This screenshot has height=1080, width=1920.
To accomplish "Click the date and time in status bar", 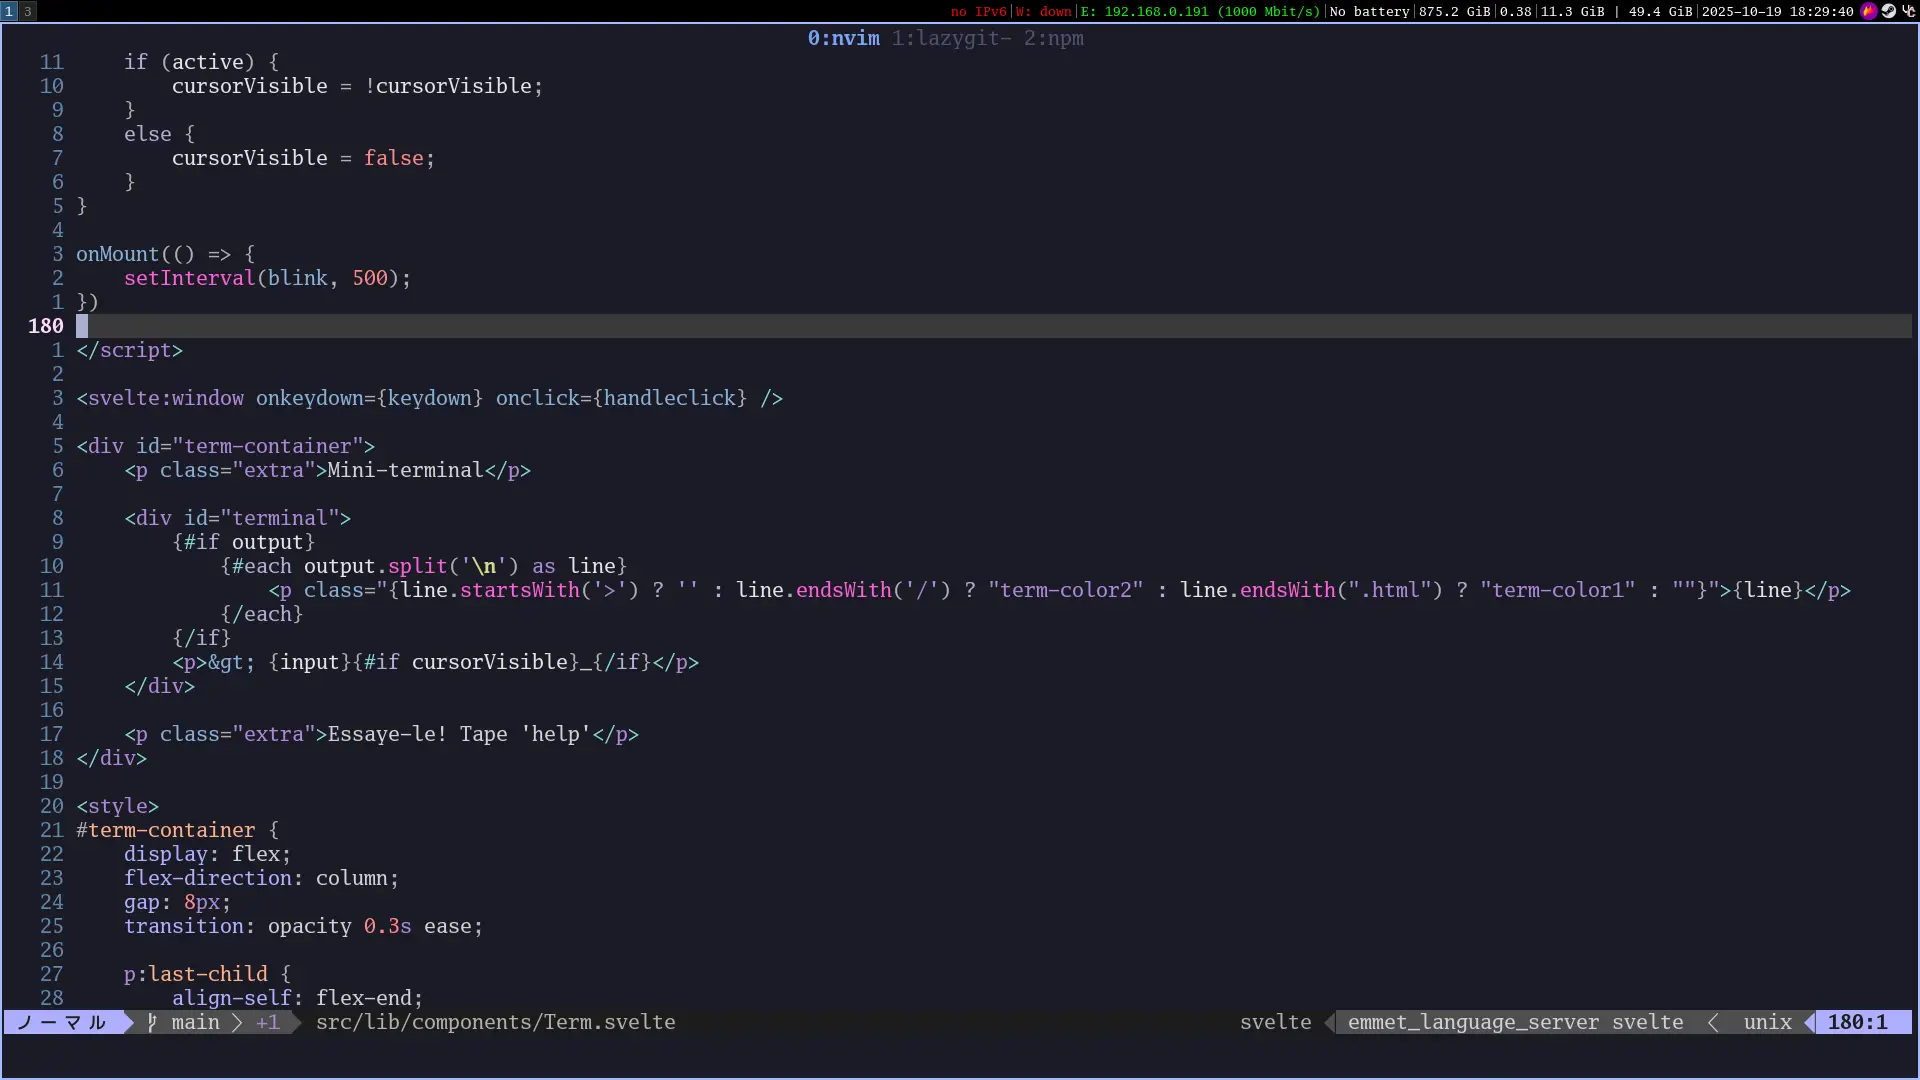I will pos(1777,11).
